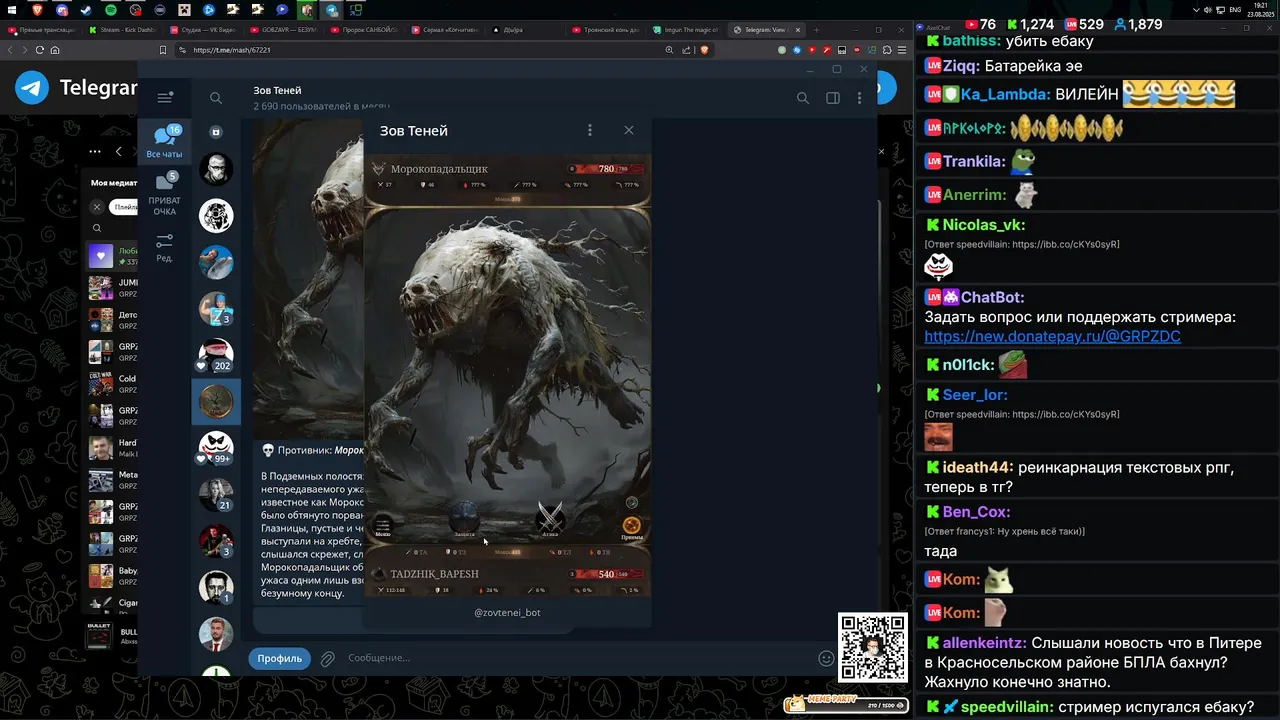Click the Brave shields icon

(x=704, y=50)
